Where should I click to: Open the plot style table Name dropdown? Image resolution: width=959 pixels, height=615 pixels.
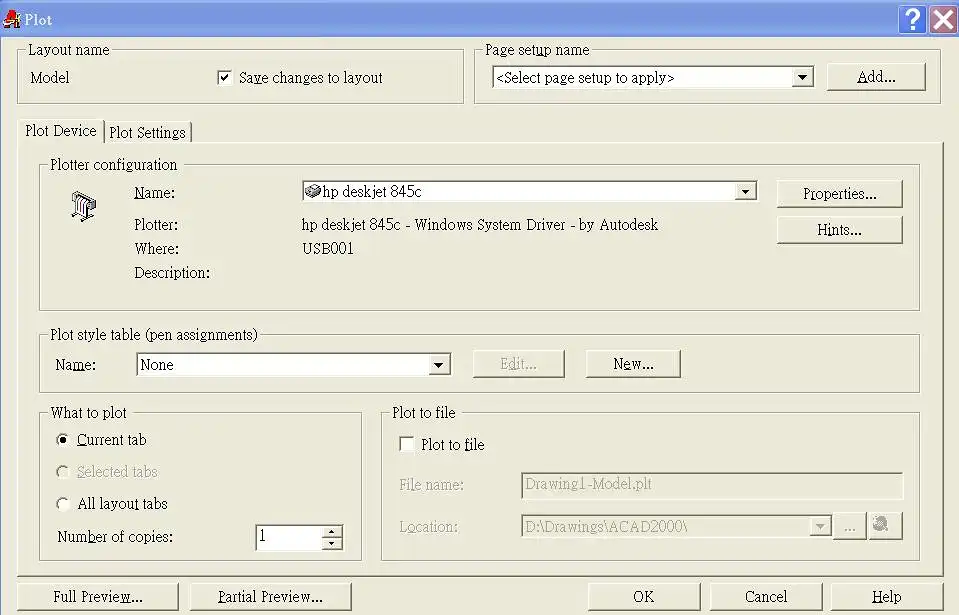point(438,365)
